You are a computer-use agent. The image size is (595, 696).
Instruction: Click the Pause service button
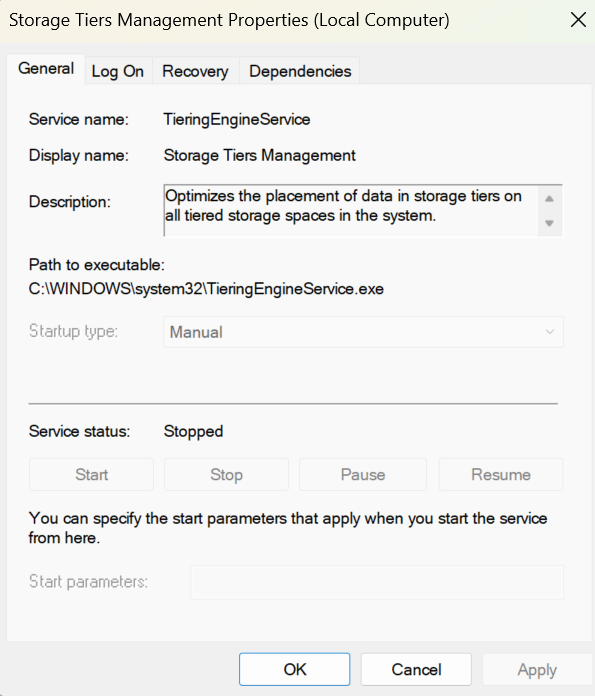[363, 475]
